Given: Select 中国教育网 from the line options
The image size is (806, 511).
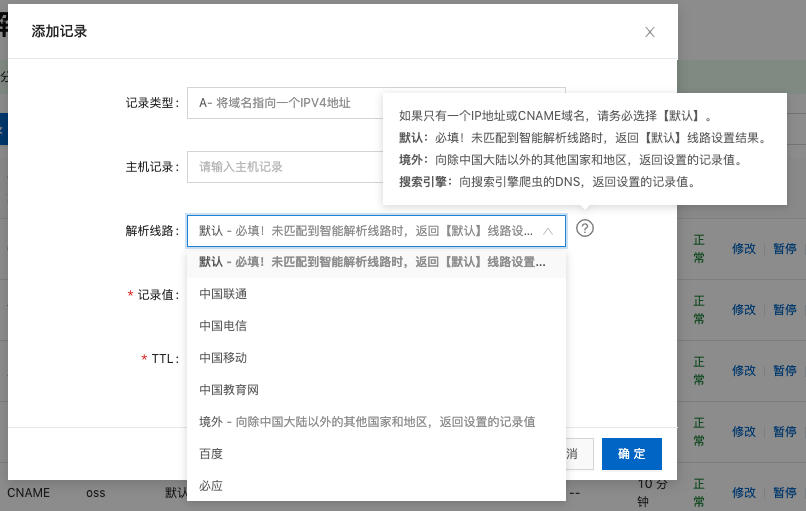Looking at the screenshot, I should pyautogui.click(x=229, y=390).
